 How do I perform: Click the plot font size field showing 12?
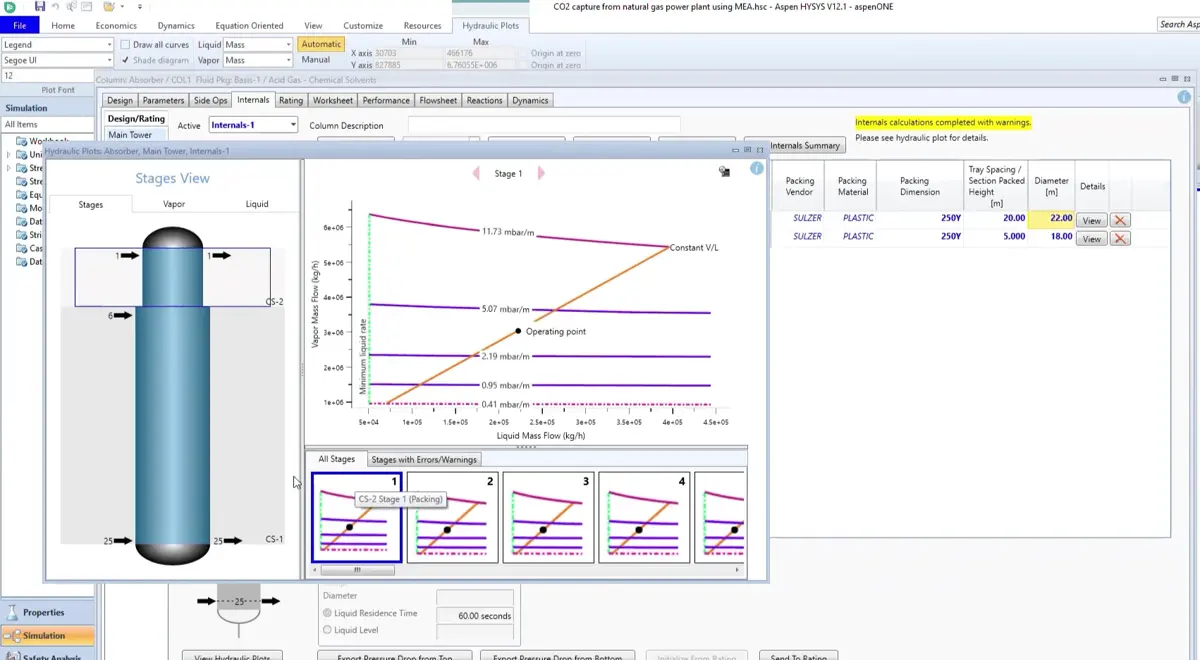coord(47,76)
